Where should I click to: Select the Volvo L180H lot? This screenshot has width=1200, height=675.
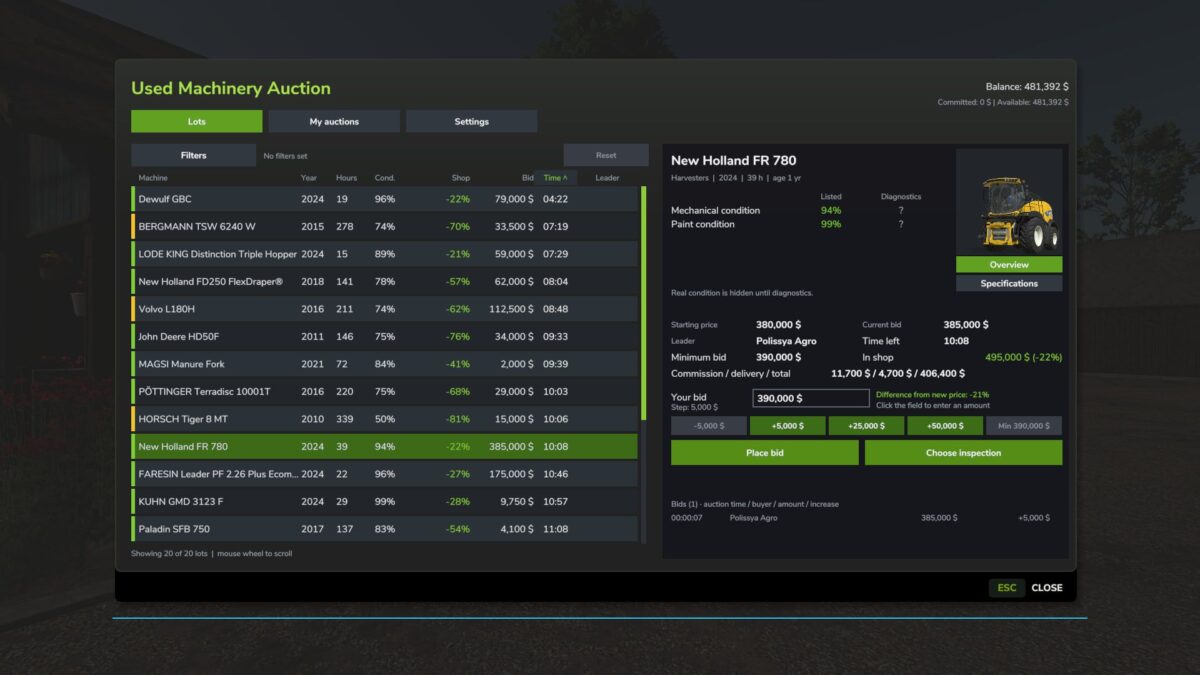point(384,309)
